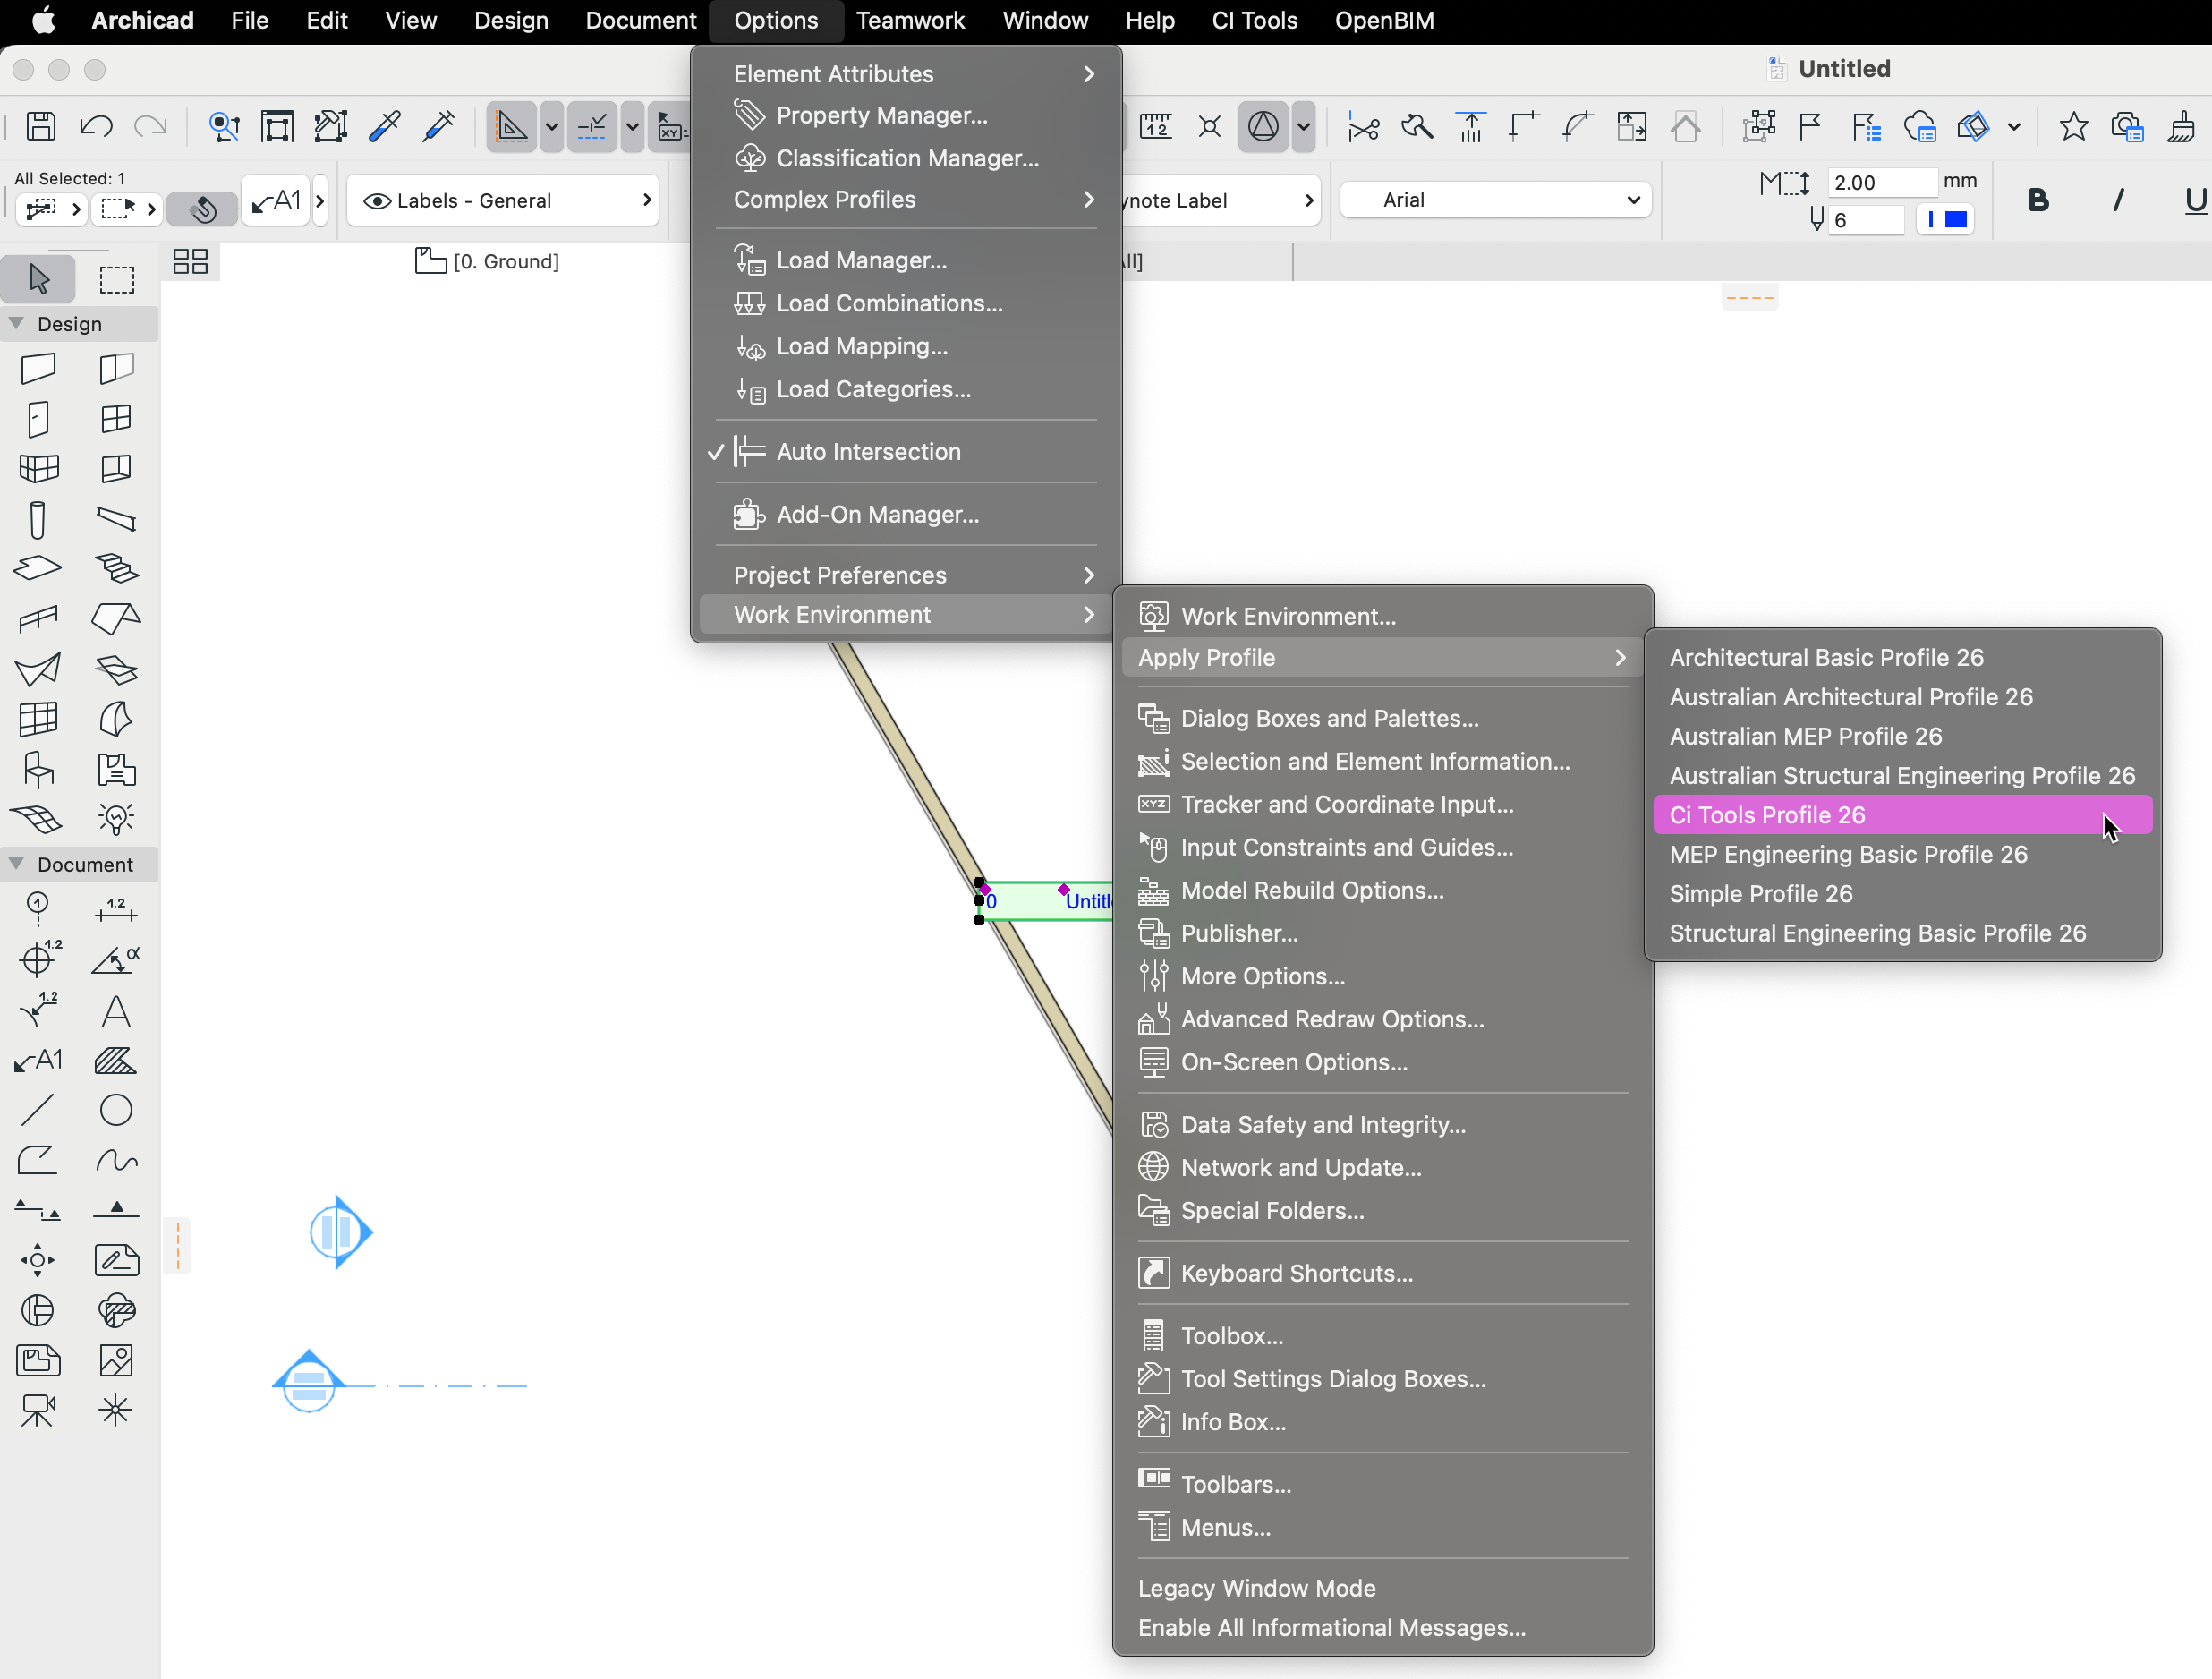Click the pick-up parameters eyedropper icon

384,126
